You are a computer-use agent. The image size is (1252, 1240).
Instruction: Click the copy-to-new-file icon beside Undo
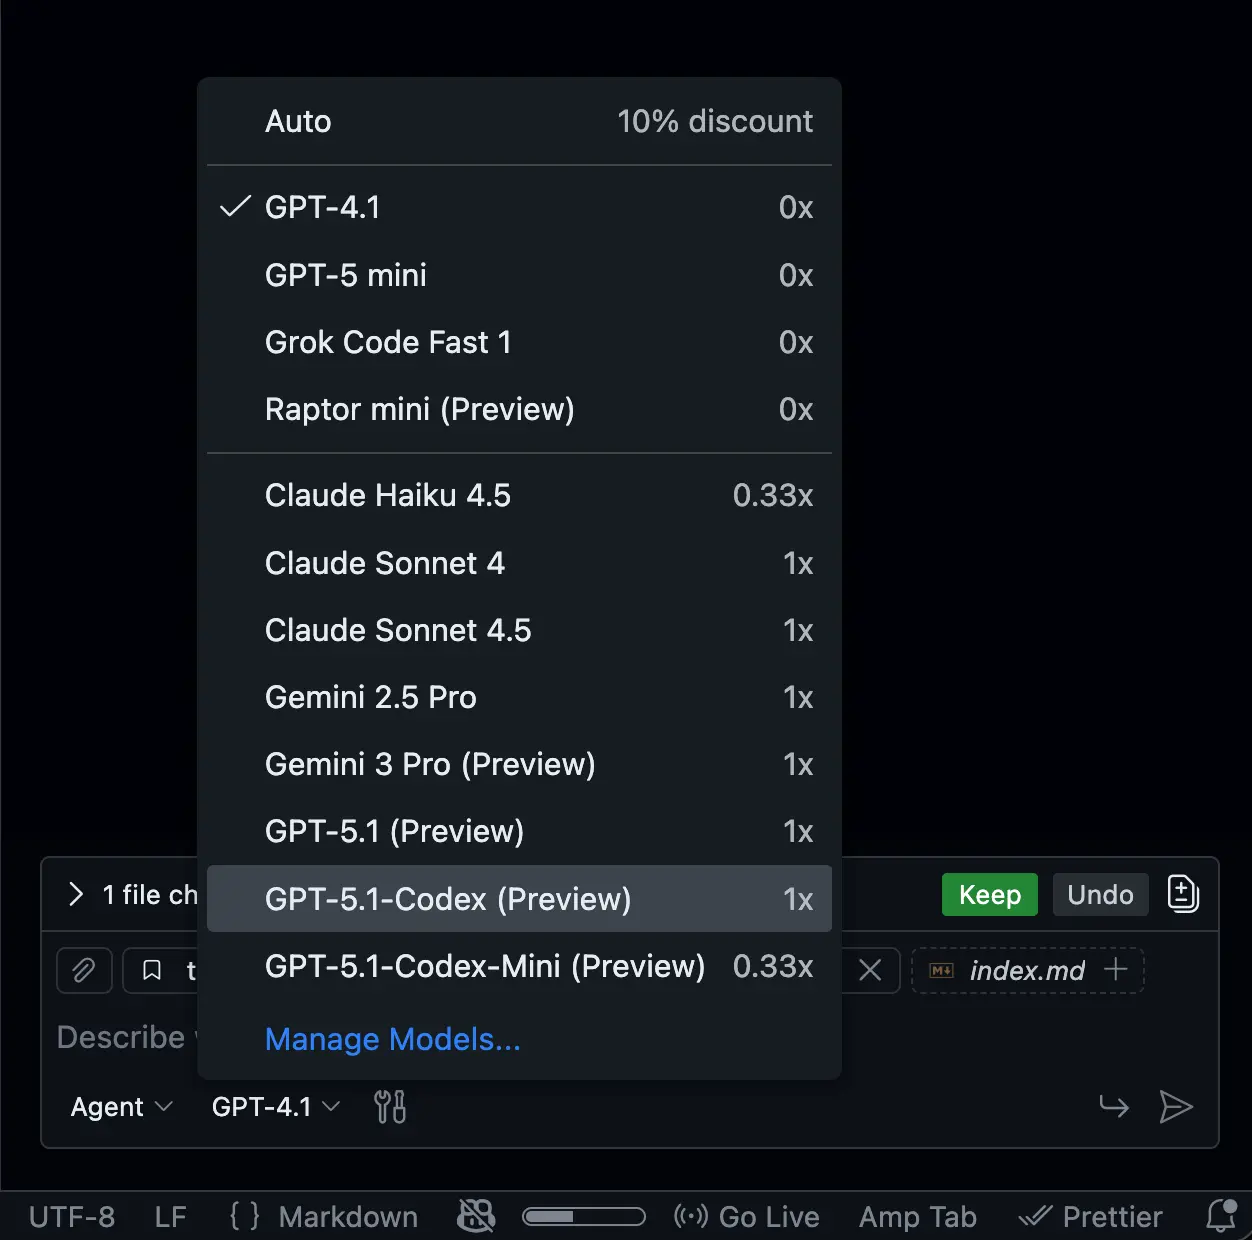[1182, 894]
